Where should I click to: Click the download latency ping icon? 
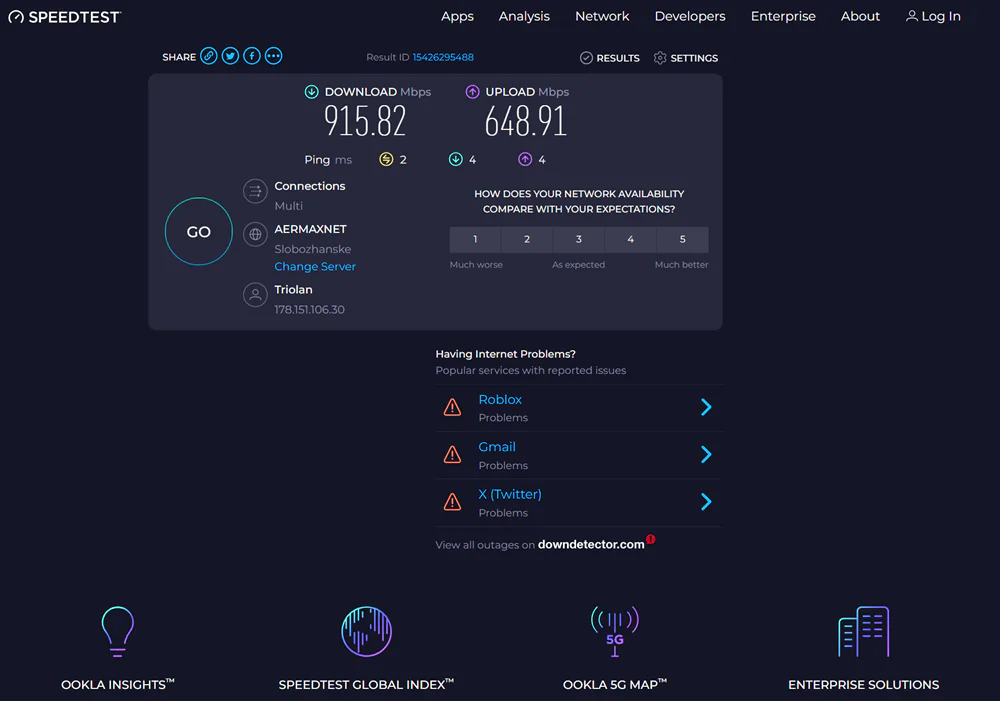(x=455, y=159)
